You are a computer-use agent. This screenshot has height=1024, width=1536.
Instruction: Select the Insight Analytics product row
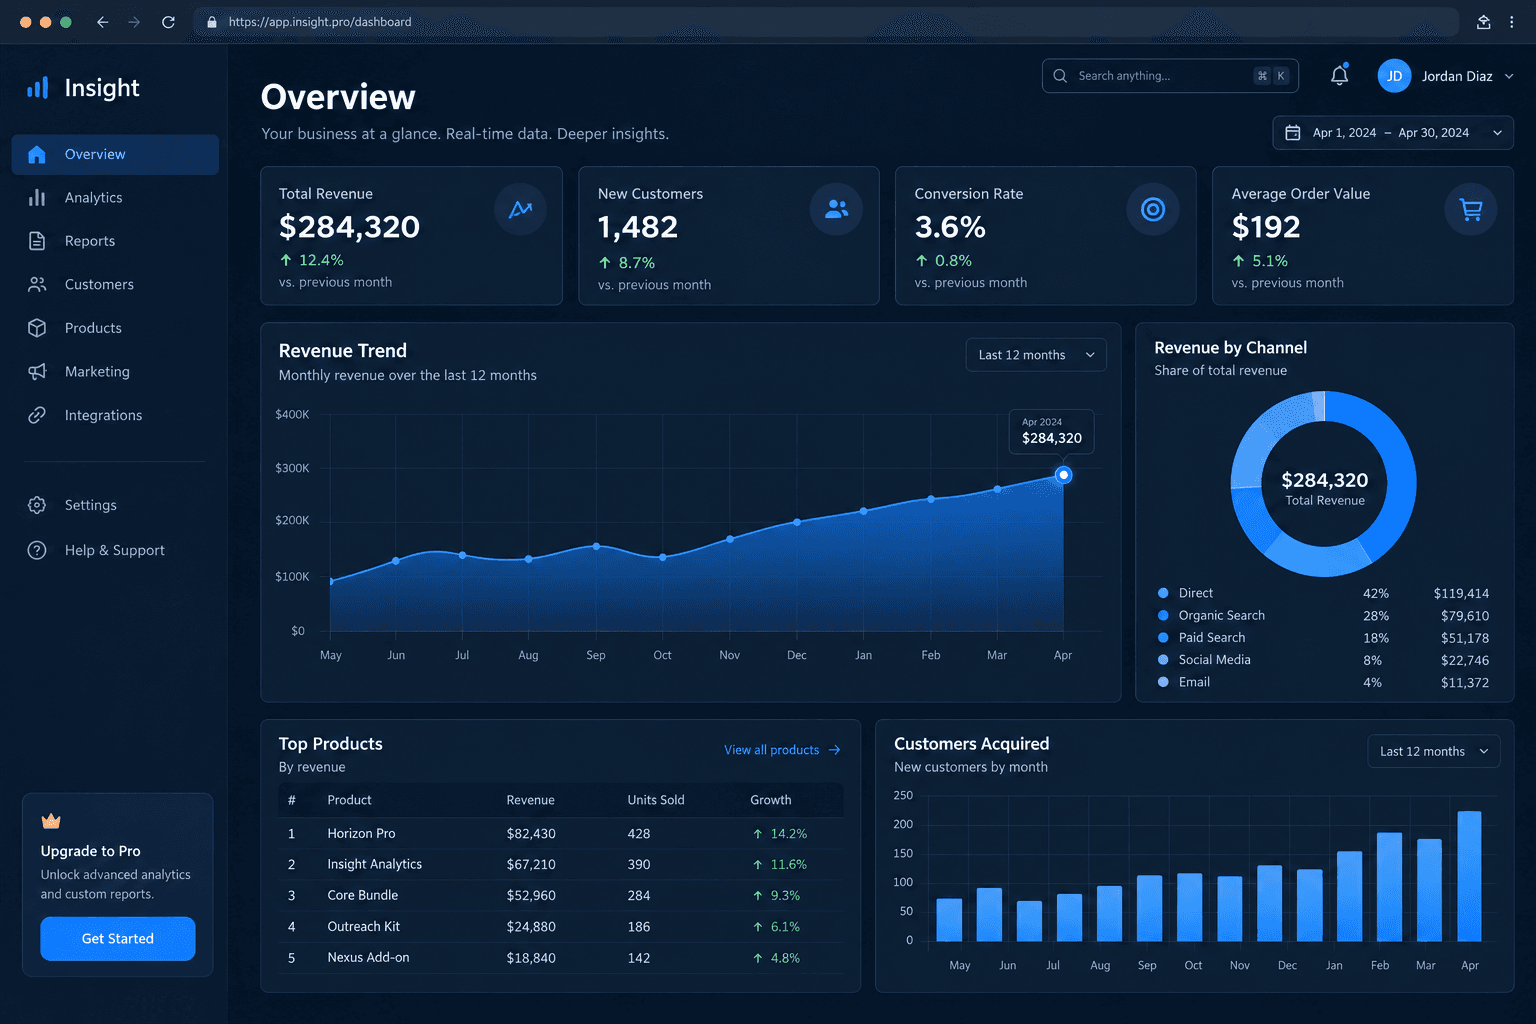pos(561,864)
